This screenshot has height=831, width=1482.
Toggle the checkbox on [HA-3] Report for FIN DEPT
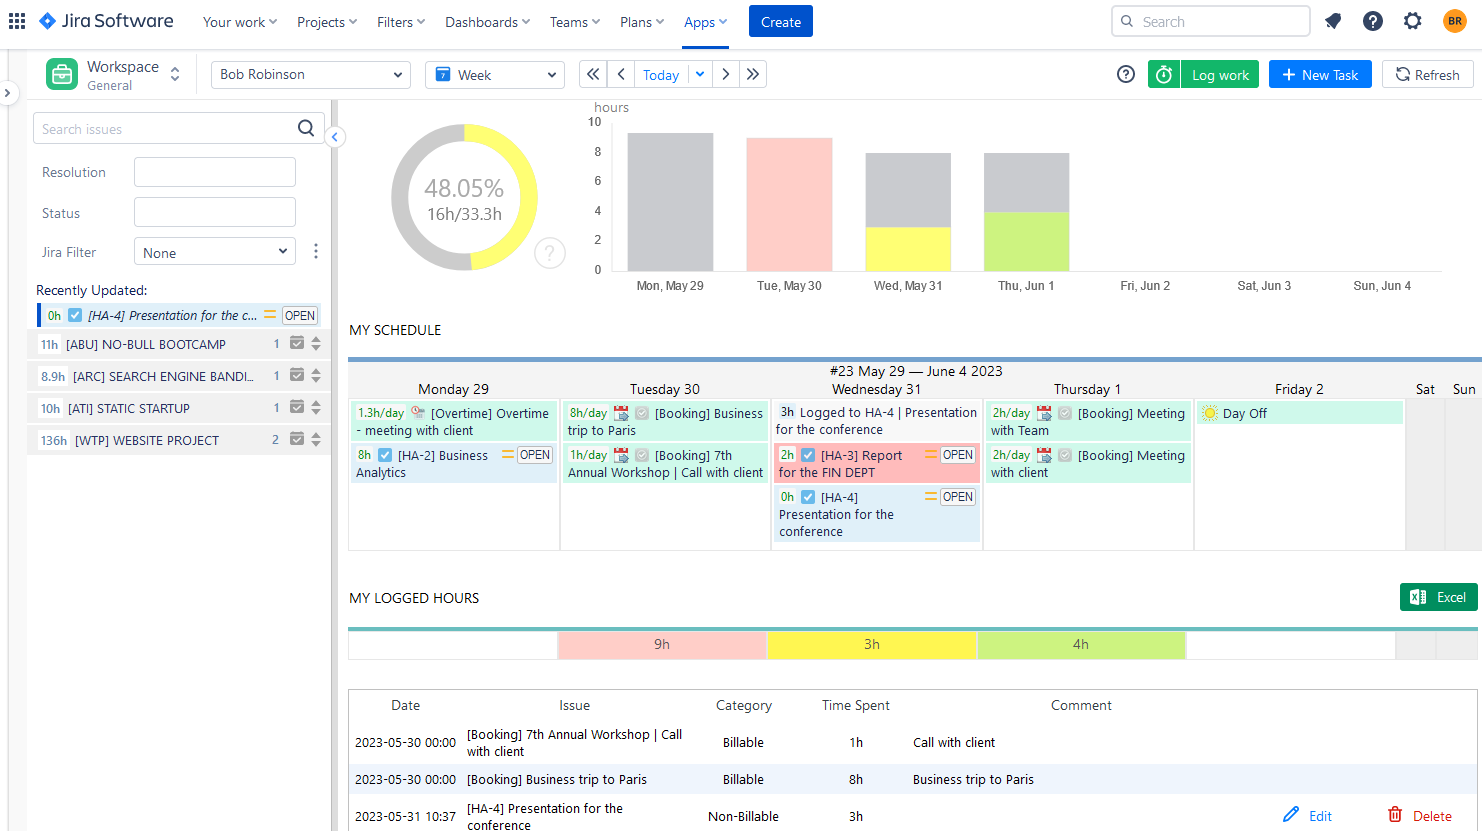tap(808, 454)
